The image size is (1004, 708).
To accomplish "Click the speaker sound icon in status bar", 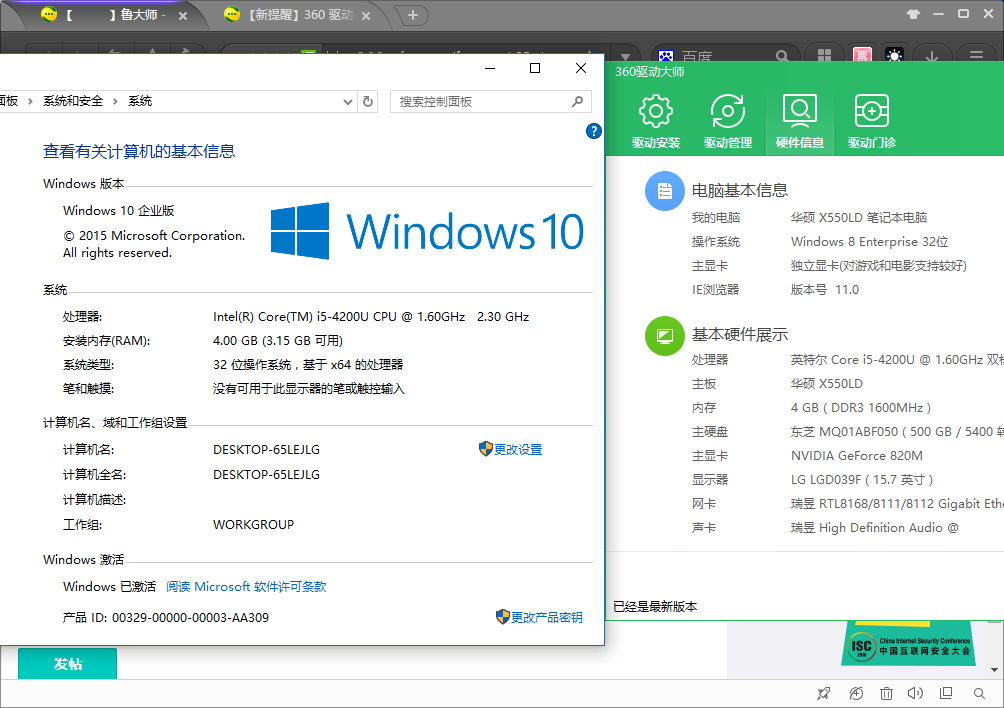I will pyautogui.click(x=915, y=693).
